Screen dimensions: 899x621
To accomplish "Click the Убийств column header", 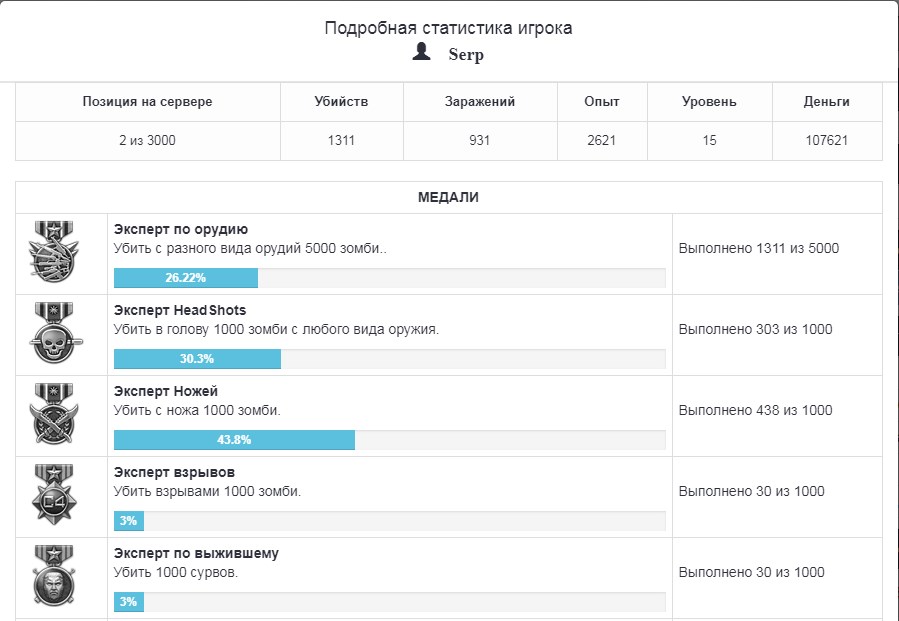I will (x=341, y=101).
